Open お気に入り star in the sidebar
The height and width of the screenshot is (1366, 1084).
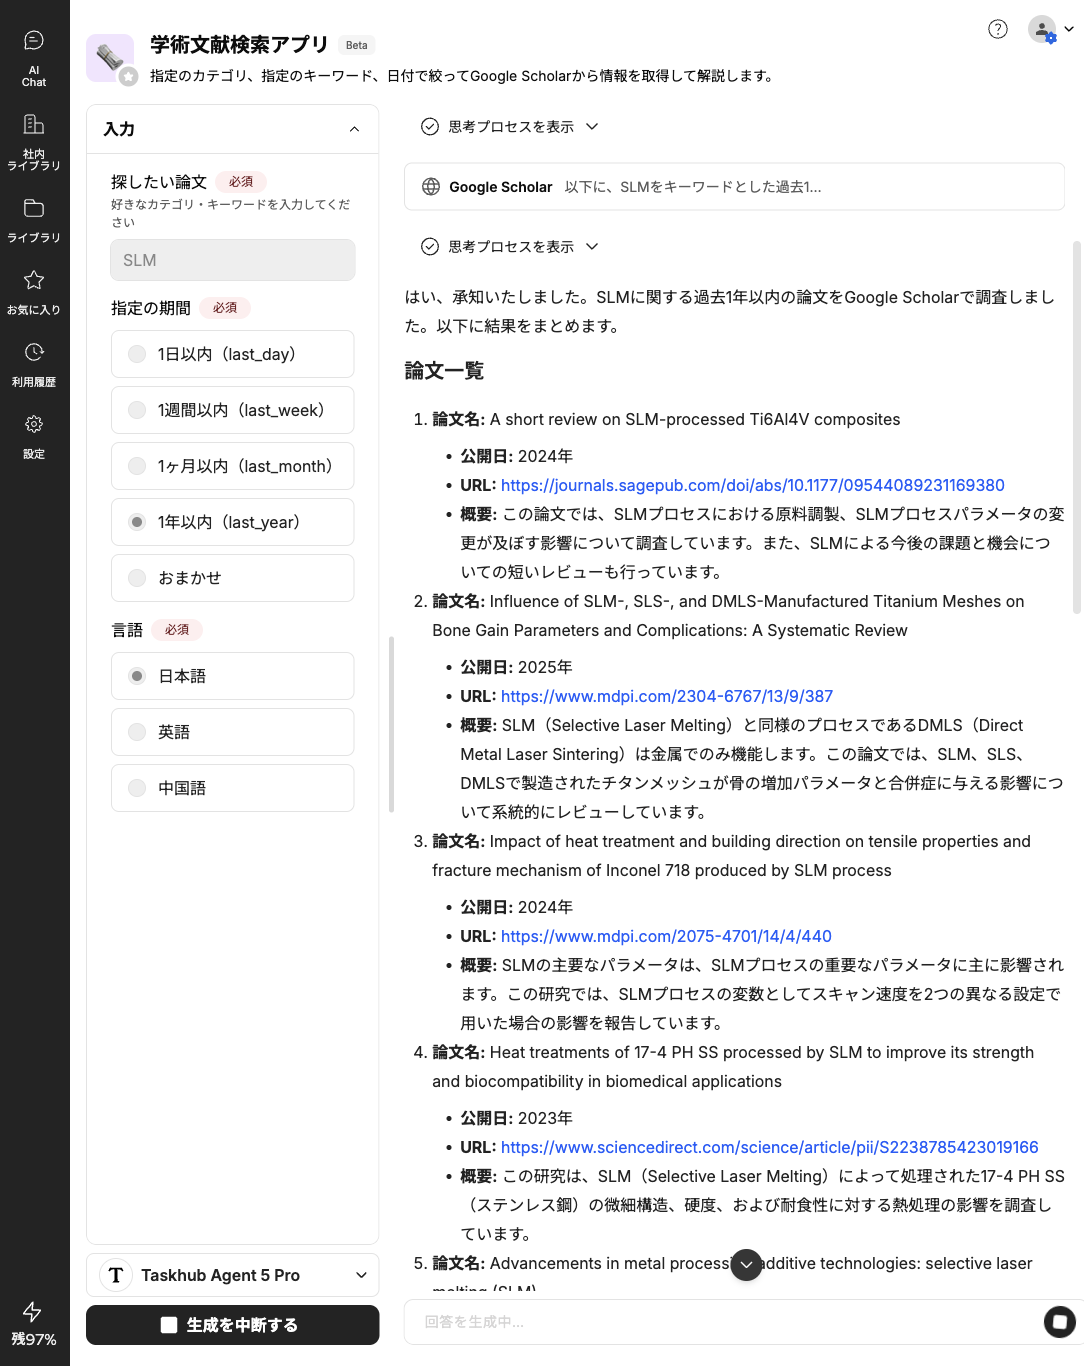pyautogui.click(x=34, y=291)
